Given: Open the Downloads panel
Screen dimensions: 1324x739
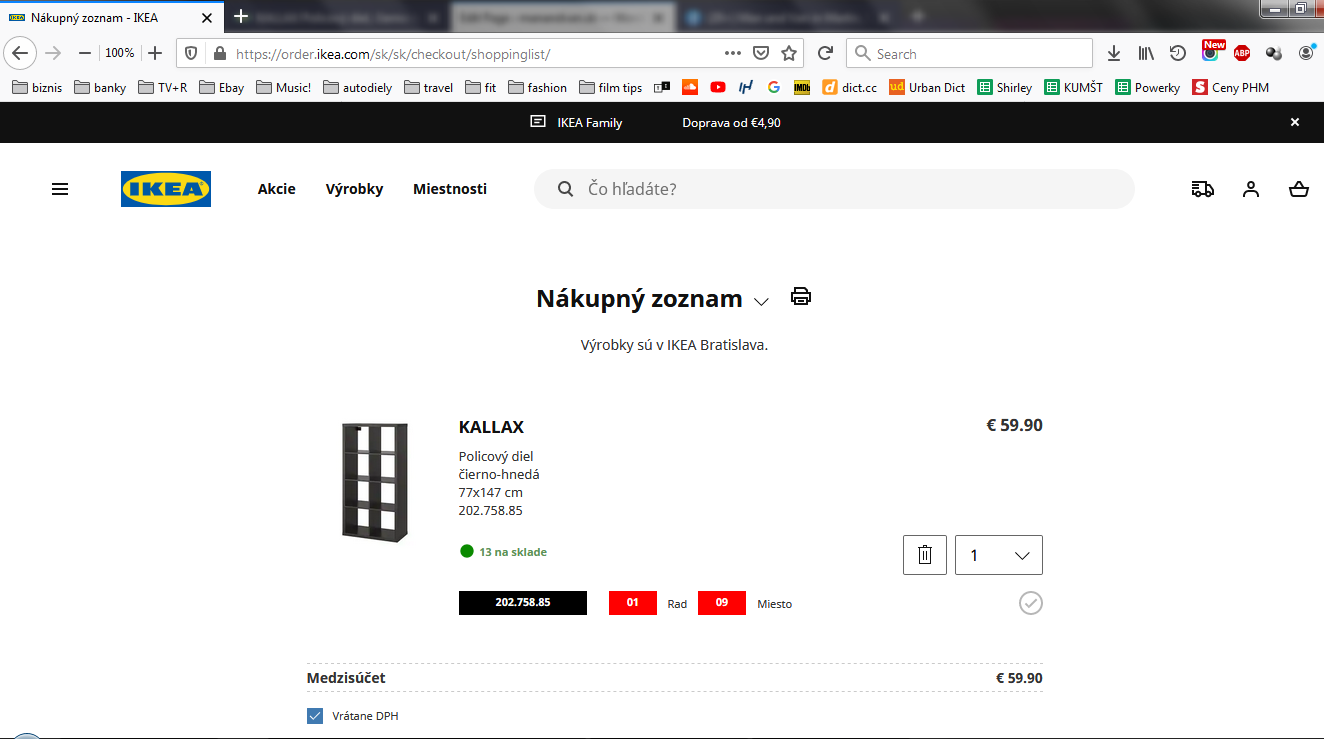Looking at the screenshot, I should tap(1114, 54).
